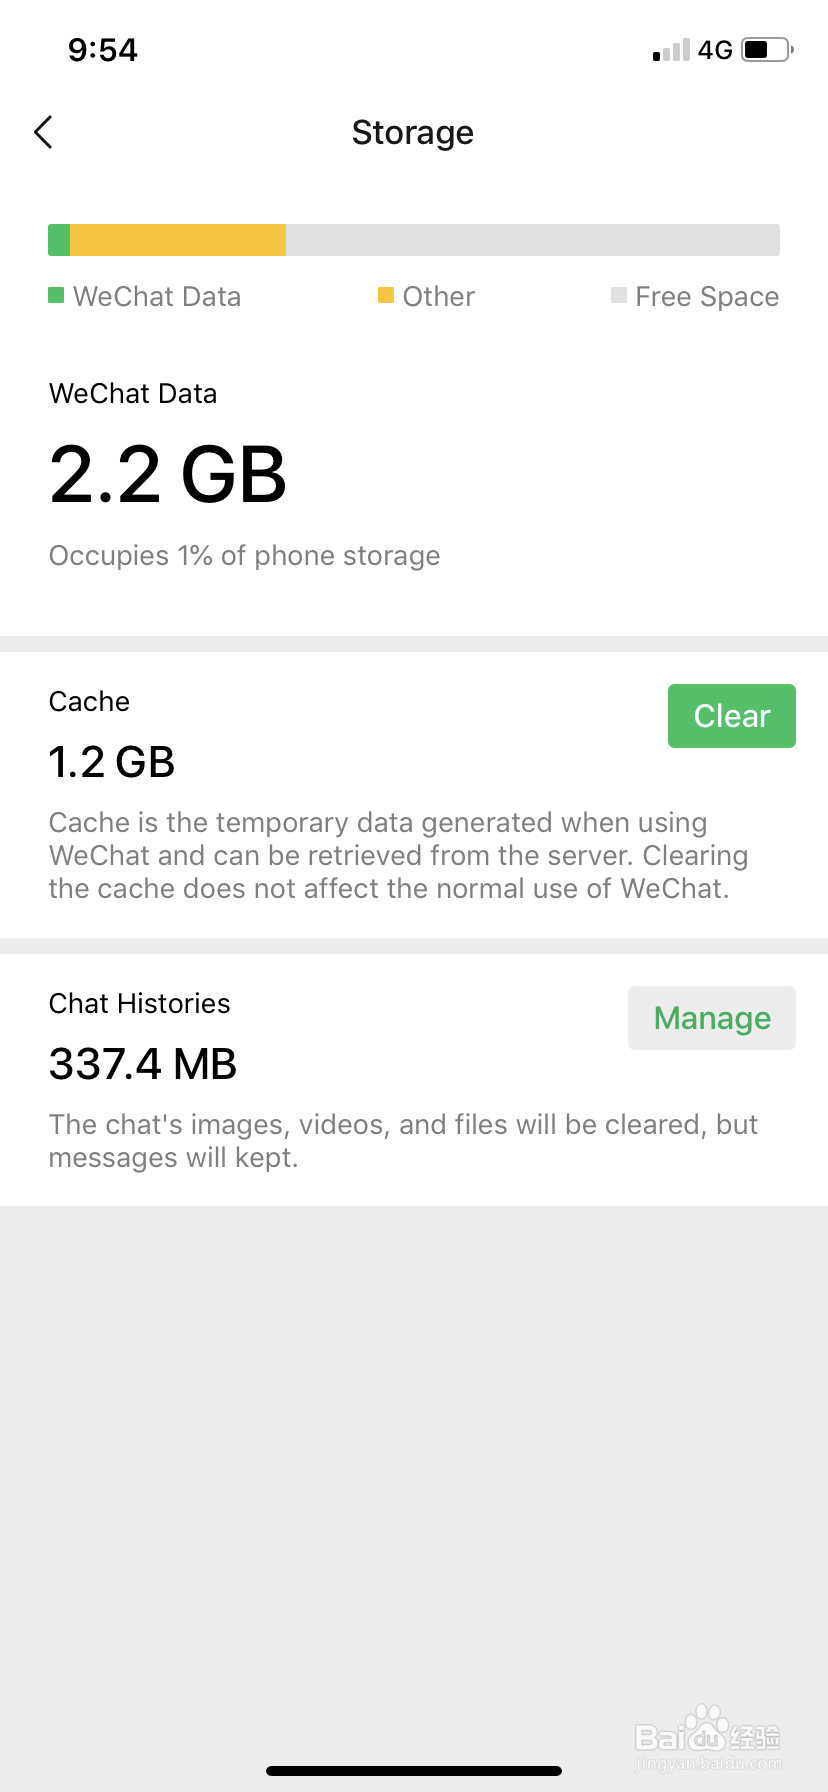Tap the 2.2 GB WeChat Data figure
Screen dimensions: 828x1792
click(x=168, y=474)
